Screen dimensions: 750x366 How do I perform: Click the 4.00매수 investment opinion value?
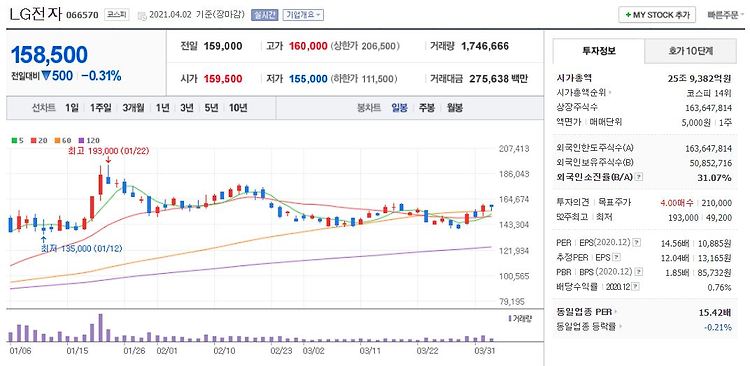click(x=678, y=203)
